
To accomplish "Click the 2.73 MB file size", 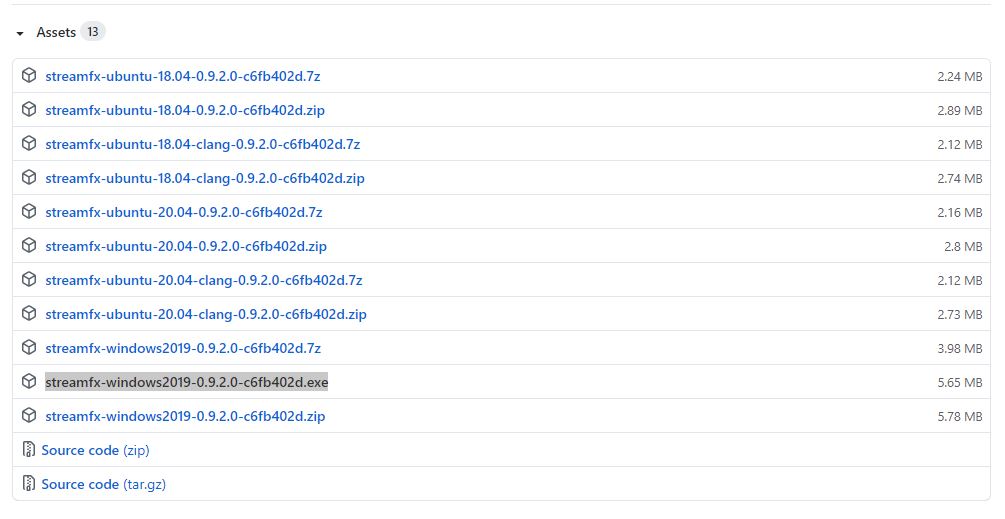I will tap(959, 314).
